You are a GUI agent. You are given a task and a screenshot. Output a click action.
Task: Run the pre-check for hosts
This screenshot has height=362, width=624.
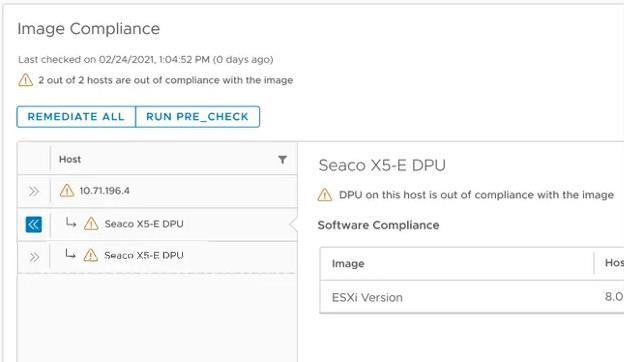tap(197, 117)
